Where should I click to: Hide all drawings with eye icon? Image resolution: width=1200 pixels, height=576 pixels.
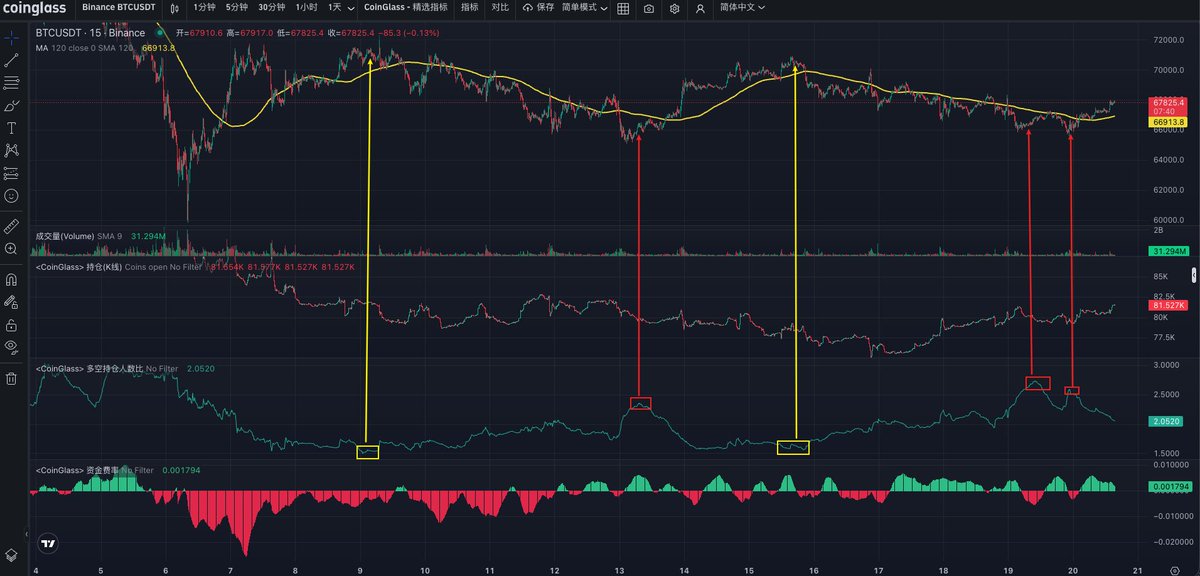click(x=11, y=347)
